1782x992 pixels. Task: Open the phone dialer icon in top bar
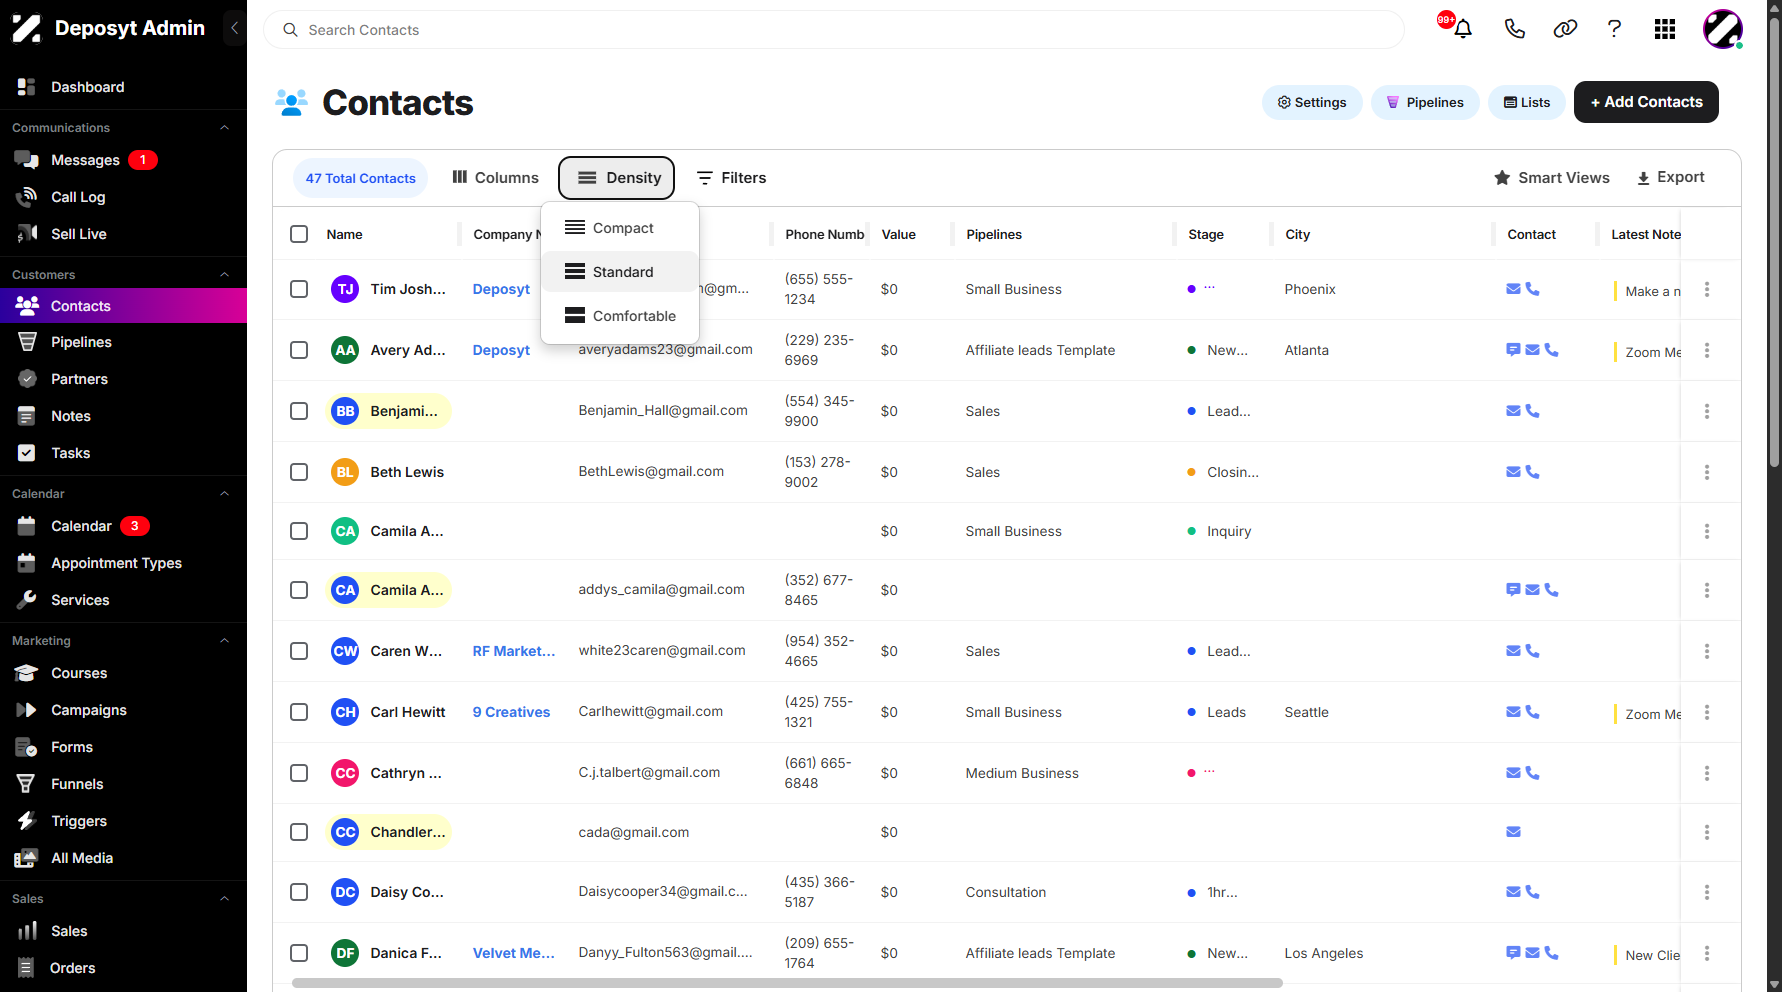[1514, 29]
